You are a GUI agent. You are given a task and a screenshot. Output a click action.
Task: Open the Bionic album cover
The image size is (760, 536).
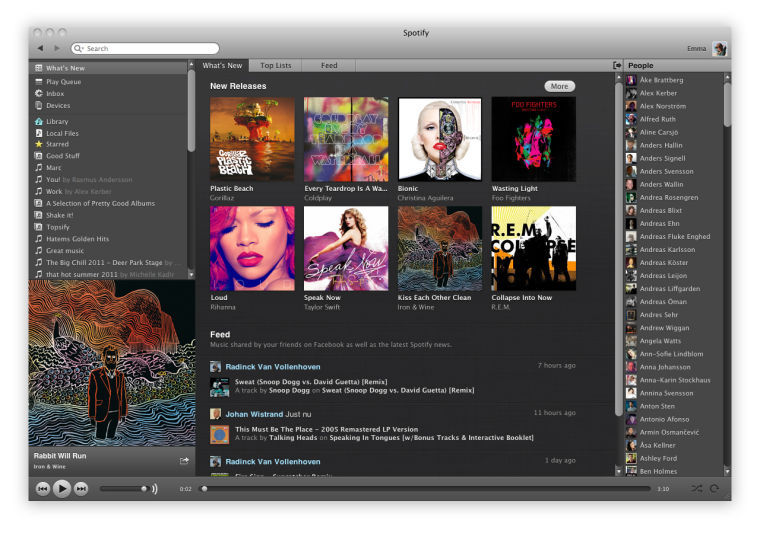click(440, 139)
